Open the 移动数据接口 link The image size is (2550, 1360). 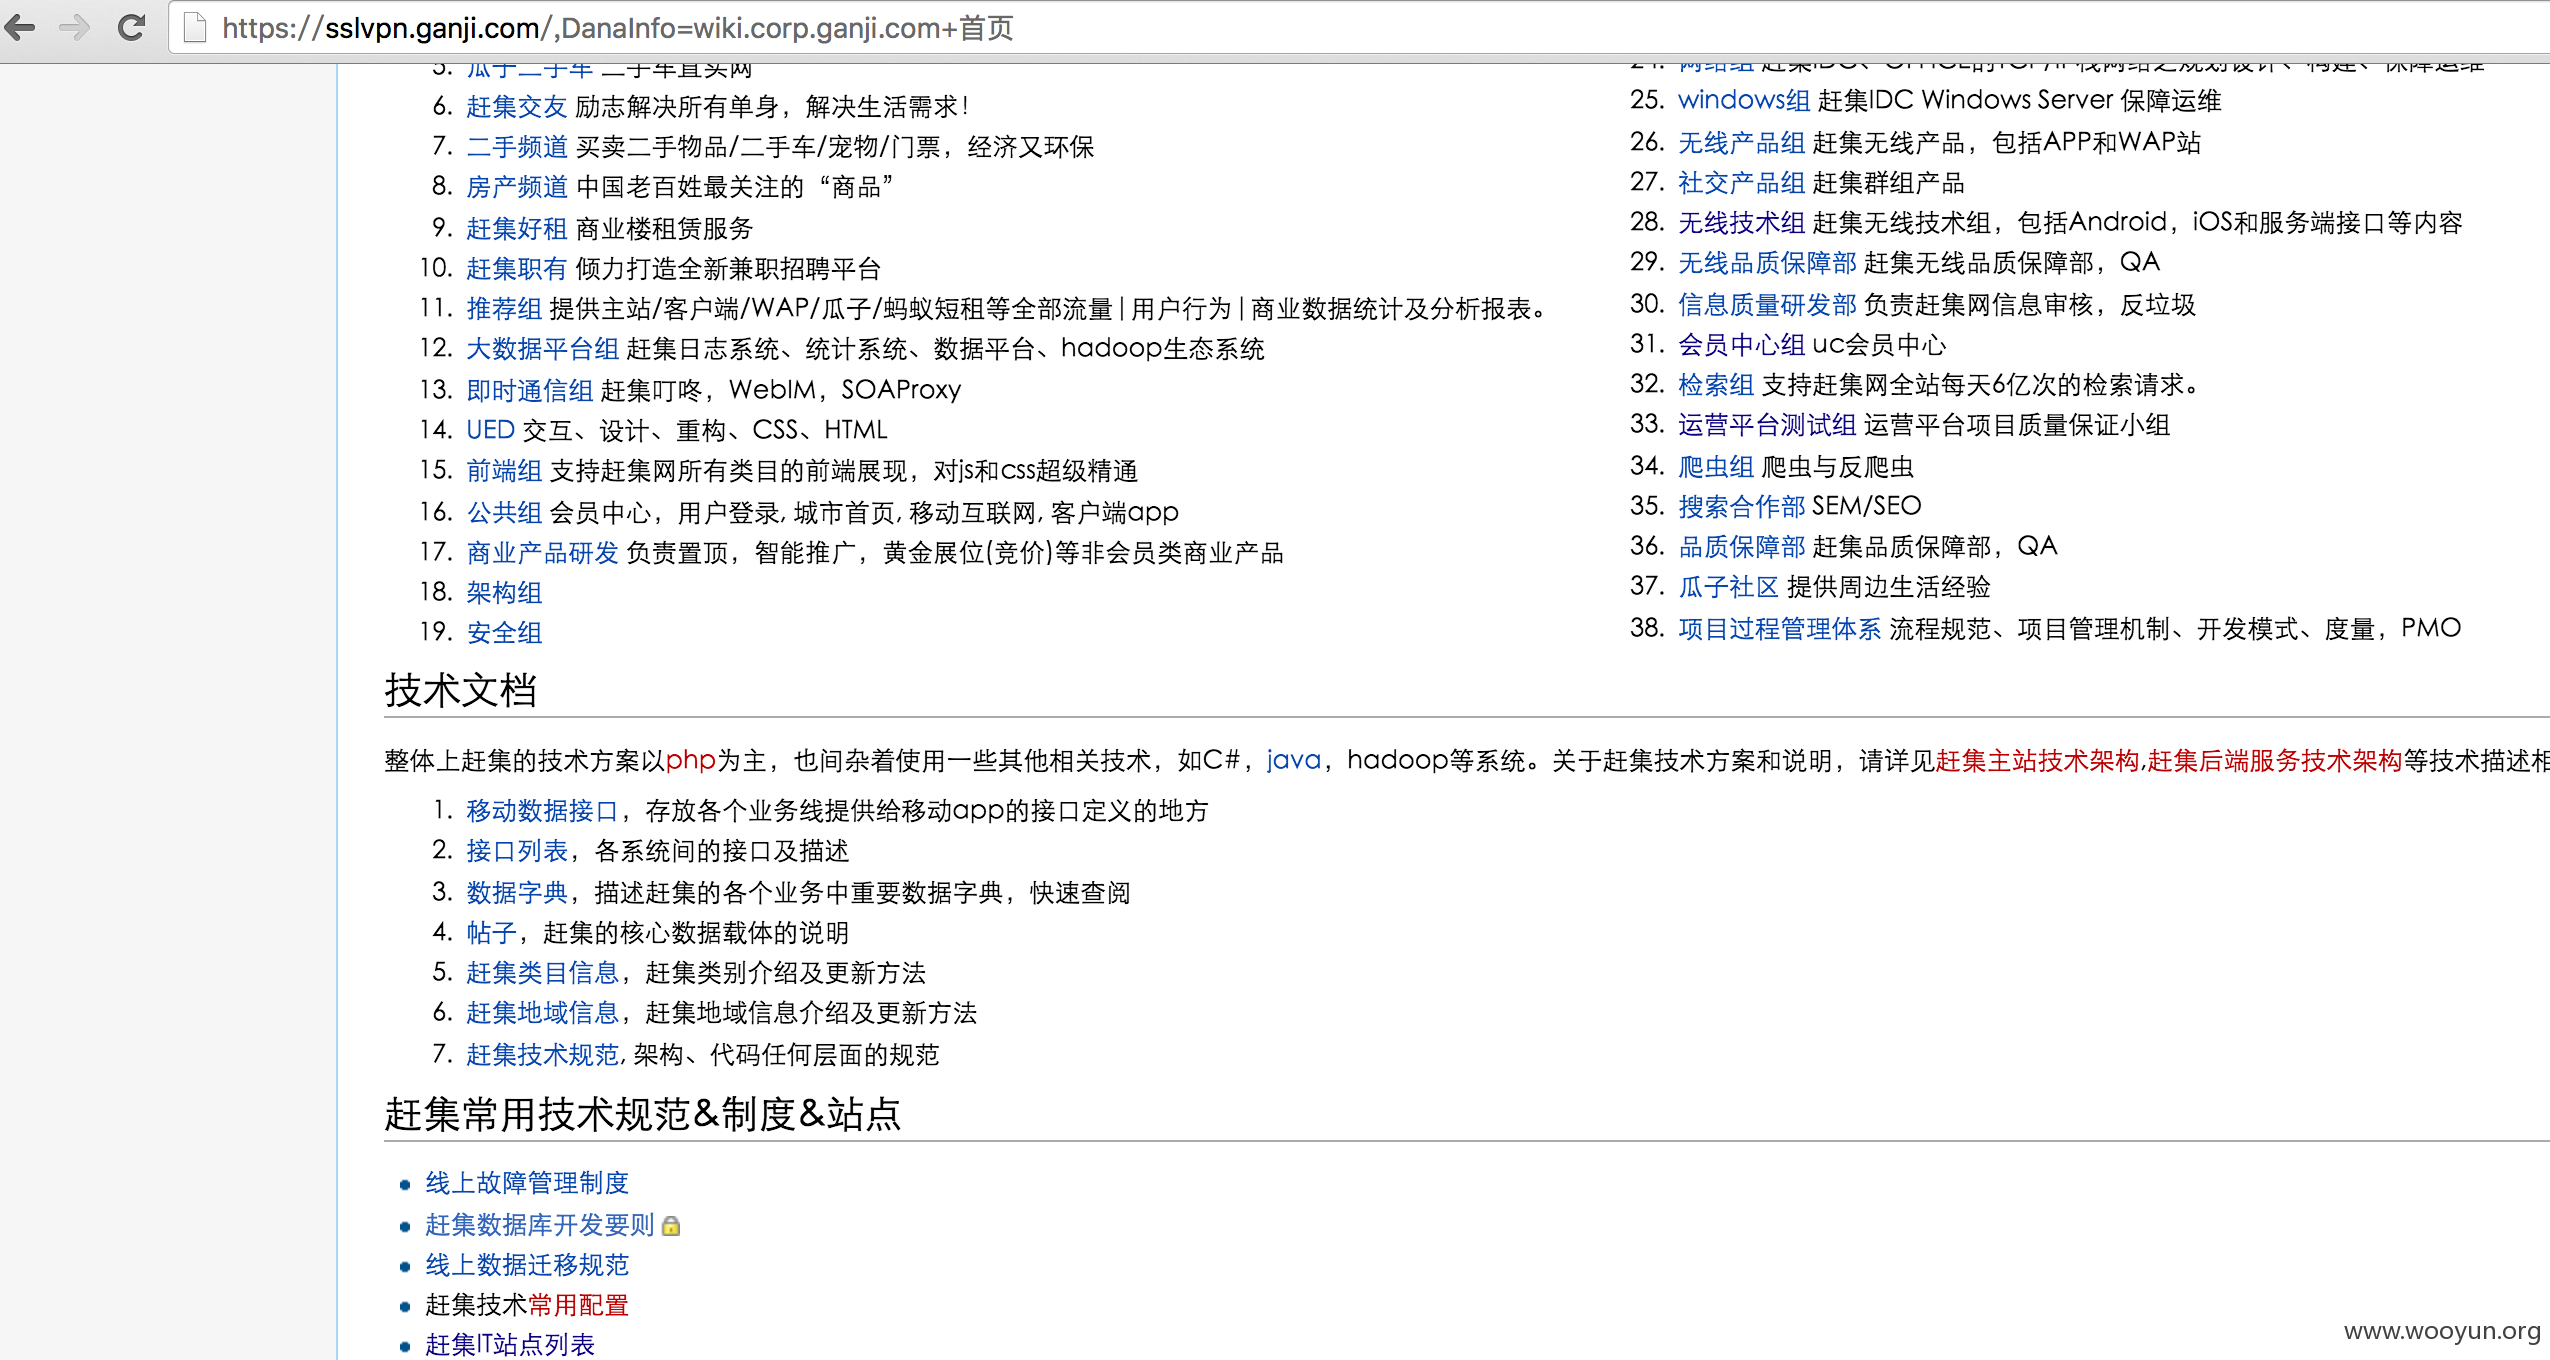click(x=542, y=810)
